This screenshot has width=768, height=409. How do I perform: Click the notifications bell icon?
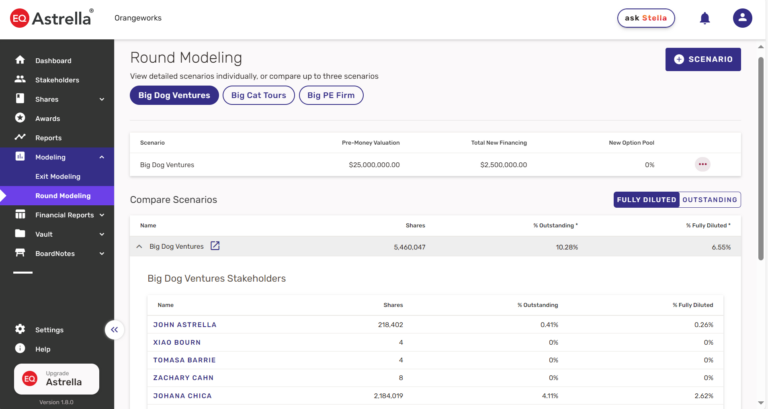tap(705, 18)
